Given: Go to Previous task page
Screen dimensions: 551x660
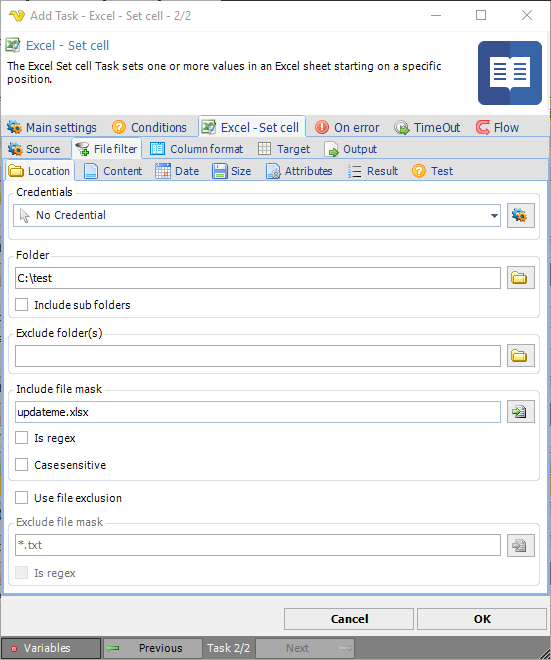Looking at the screenshot, I should pyautogui.click(x=153, y=648).
